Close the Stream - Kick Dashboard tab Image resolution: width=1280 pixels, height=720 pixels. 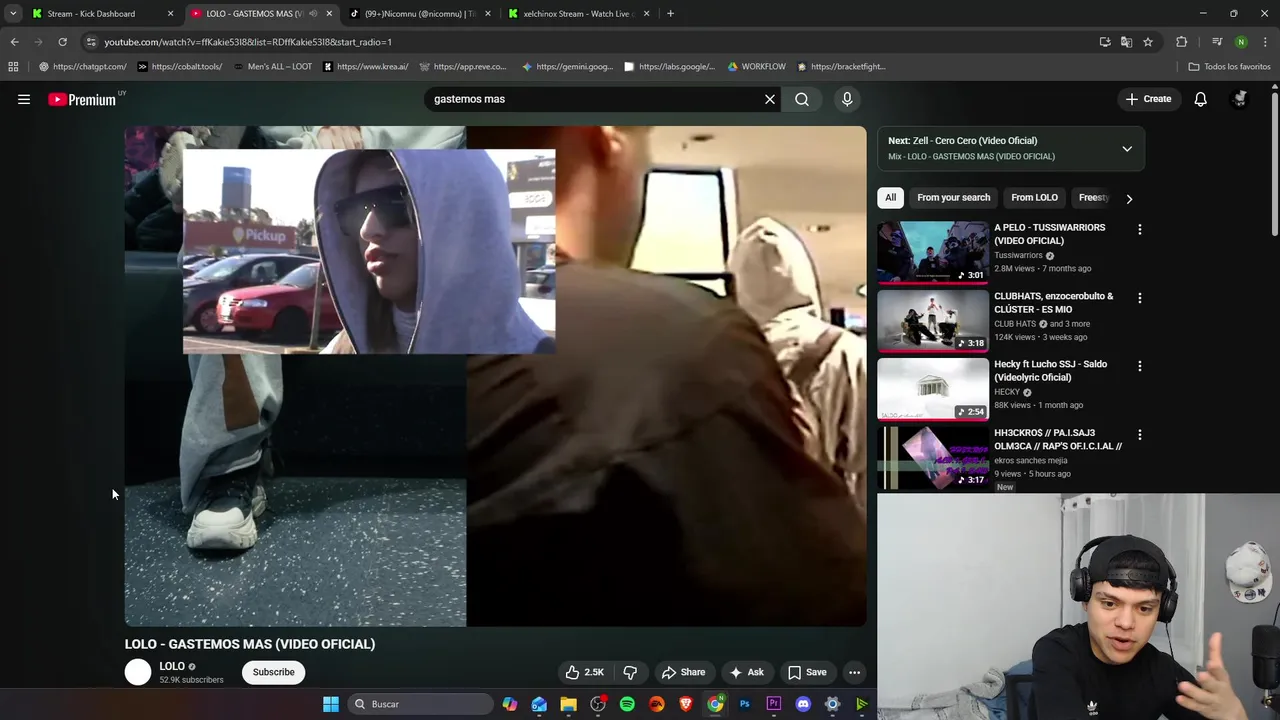(170, 14)
